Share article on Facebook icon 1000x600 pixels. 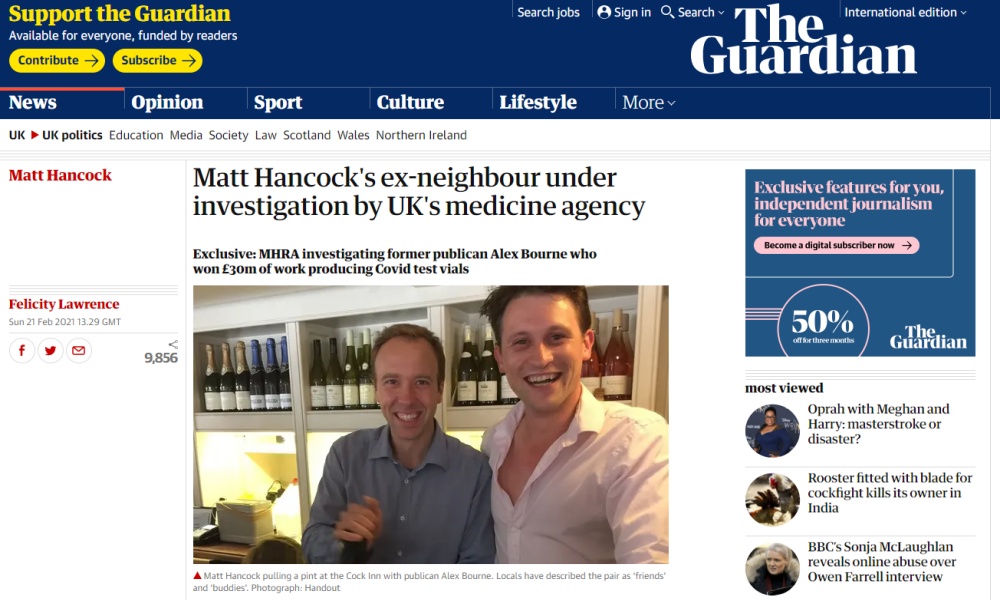click(x=22, y=351)
